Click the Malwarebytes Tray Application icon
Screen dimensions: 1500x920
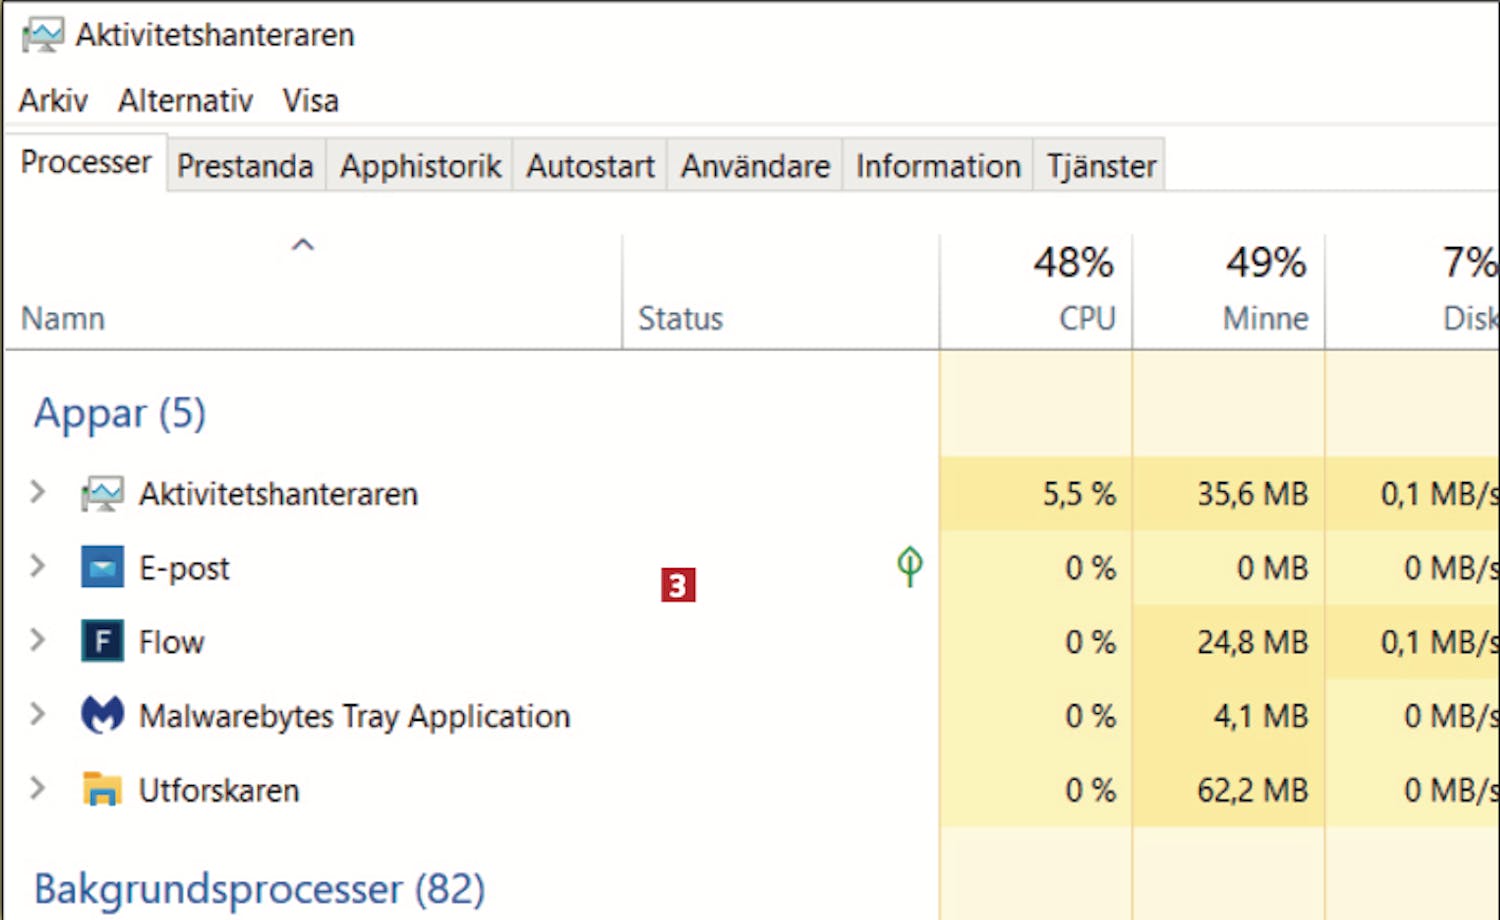[102, 716]
